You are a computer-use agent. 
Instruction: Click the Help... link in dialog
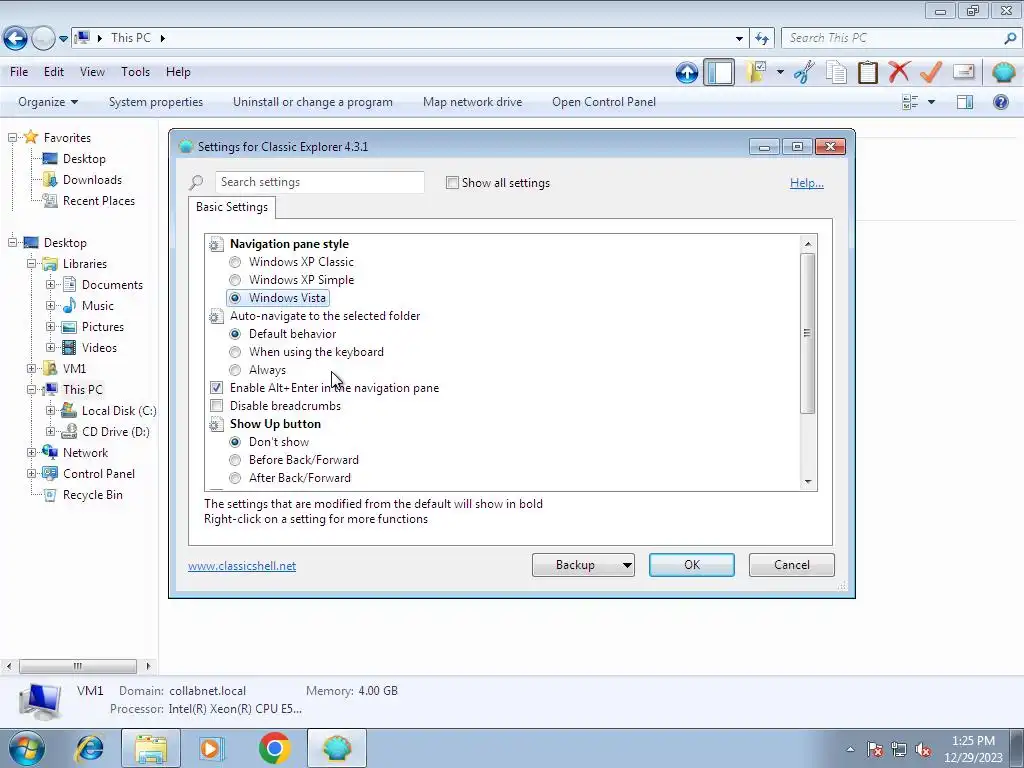click(807, 183)
